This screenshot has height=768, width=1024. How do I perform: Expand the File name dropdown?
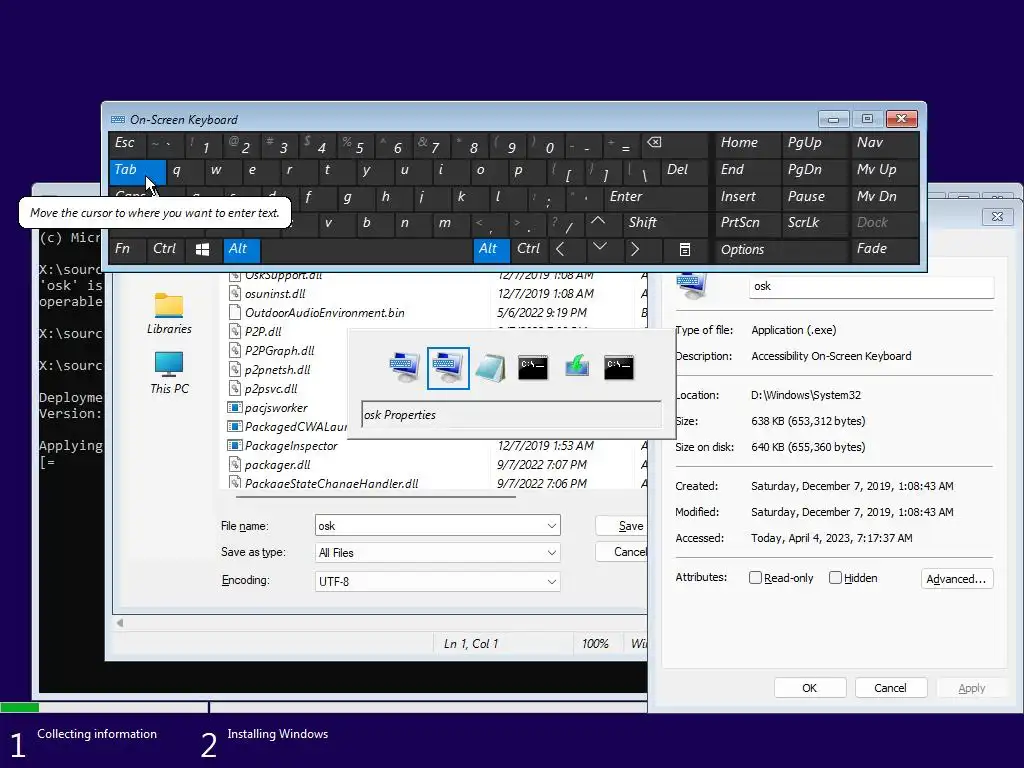552,526
